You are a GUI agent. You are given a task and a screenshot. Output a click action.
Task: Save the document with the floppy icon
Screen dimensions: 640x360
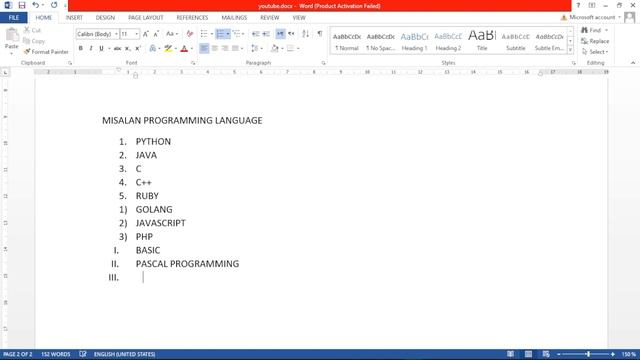(x=22, y=5)
